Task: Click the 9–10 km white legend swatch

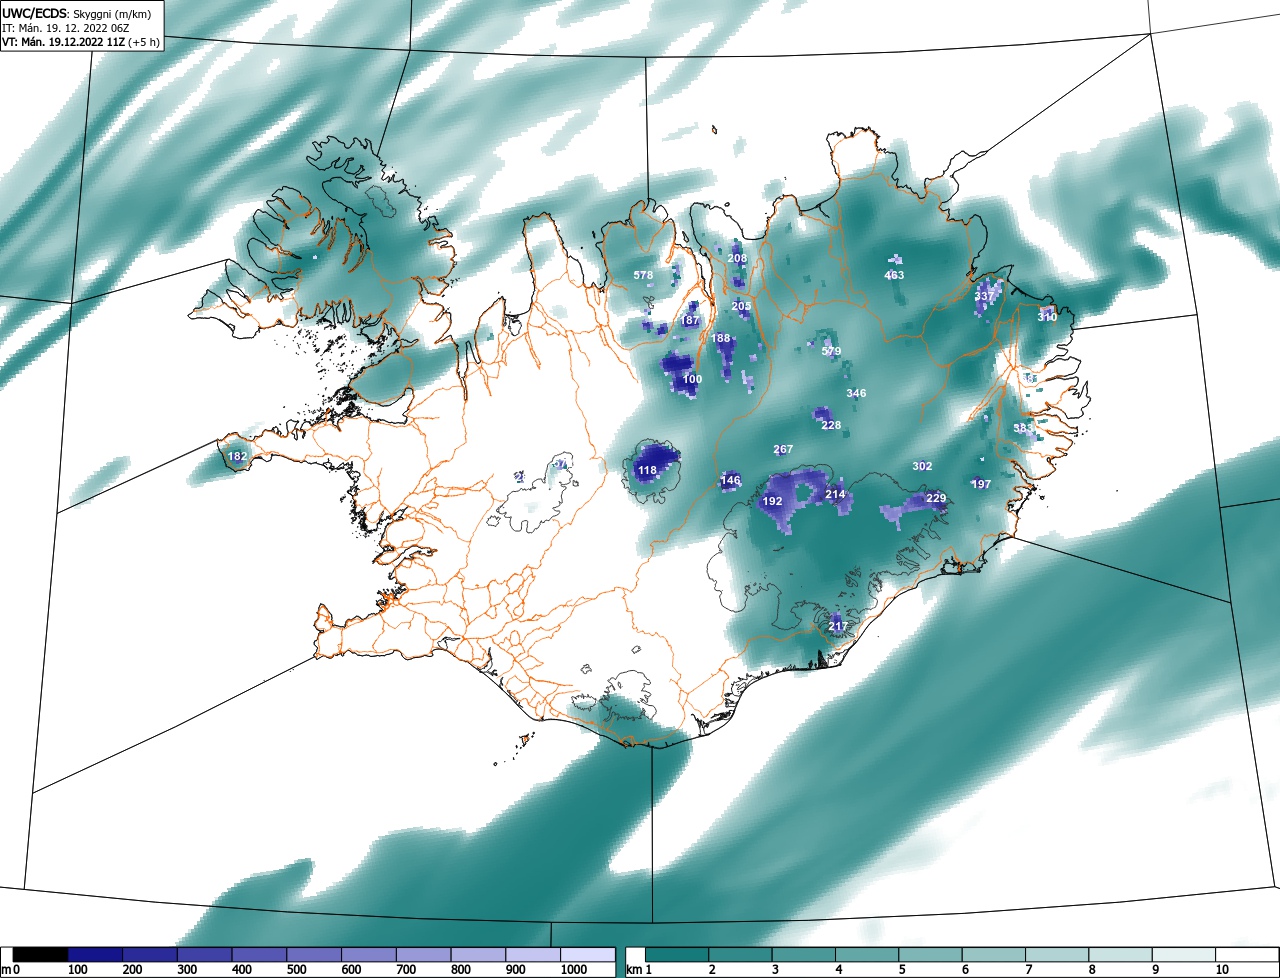Action: coord(1184,954)
